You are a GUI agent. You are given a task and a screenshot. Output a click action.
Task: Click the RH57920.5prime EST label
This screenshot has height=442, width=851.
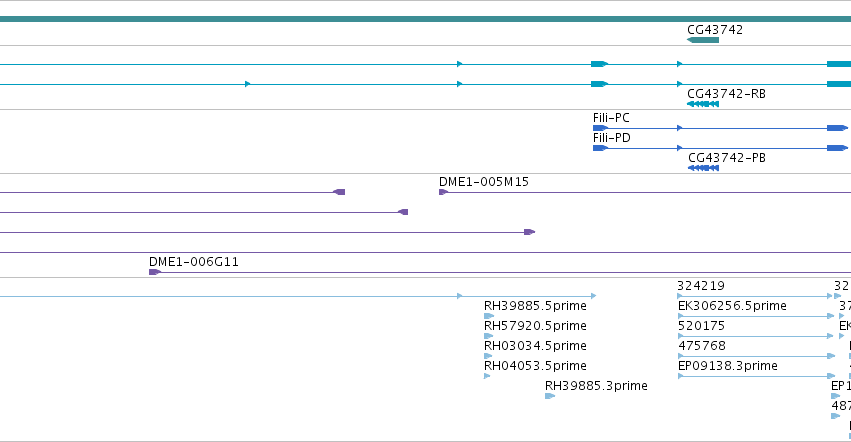(535, 326)
